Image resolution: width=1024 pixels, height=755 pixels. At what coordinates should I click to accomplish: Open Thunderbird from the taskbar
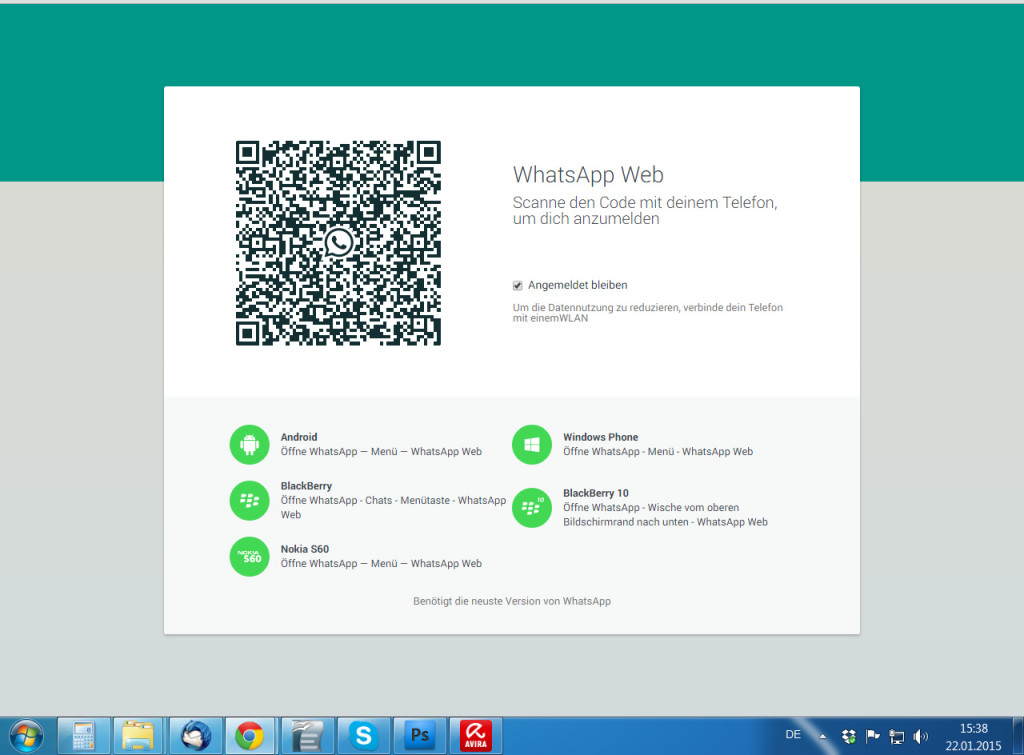coord(194,735)
